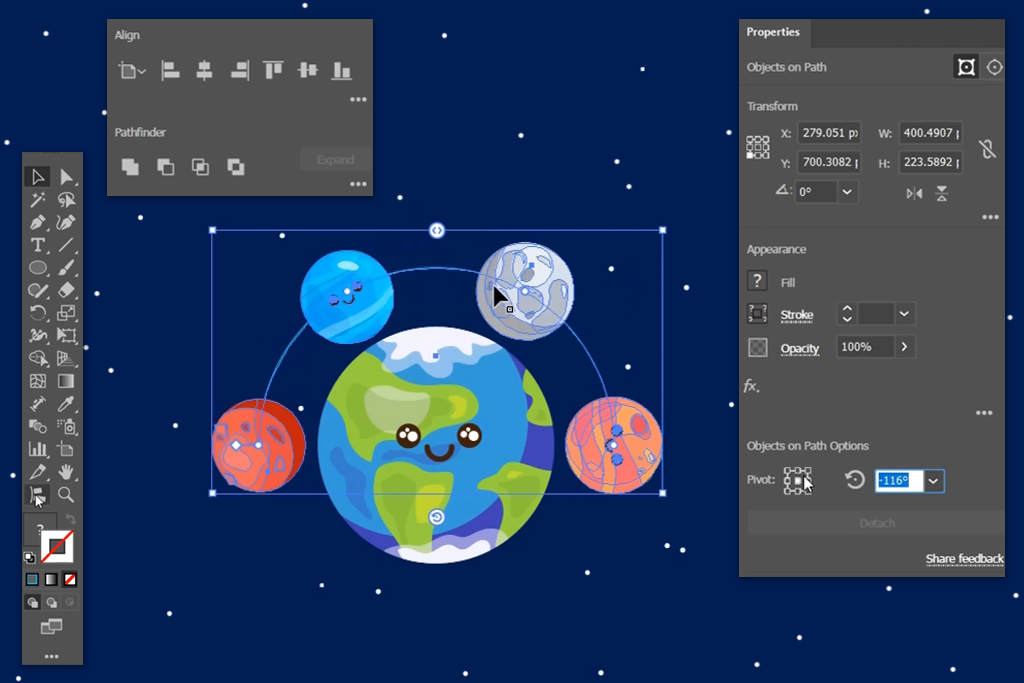The width and height of the screenshot is (1024, 683).
Task: Select the Artboard tool
Action: 66,449
